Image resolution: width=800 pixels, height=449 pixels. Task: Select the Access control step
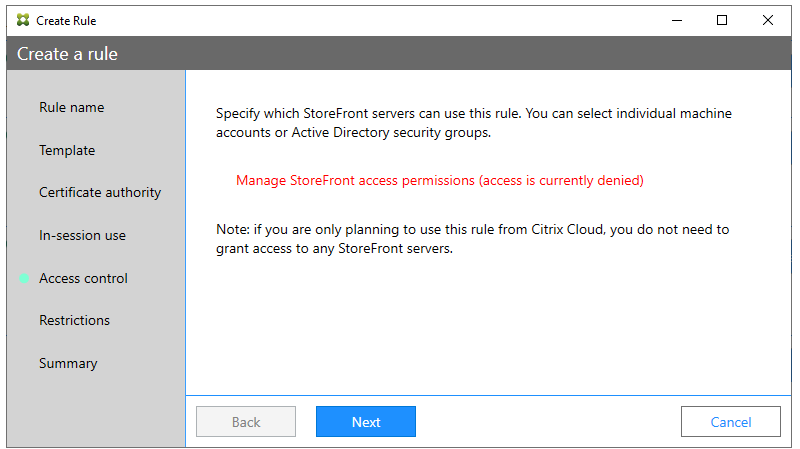click(83, 278)
